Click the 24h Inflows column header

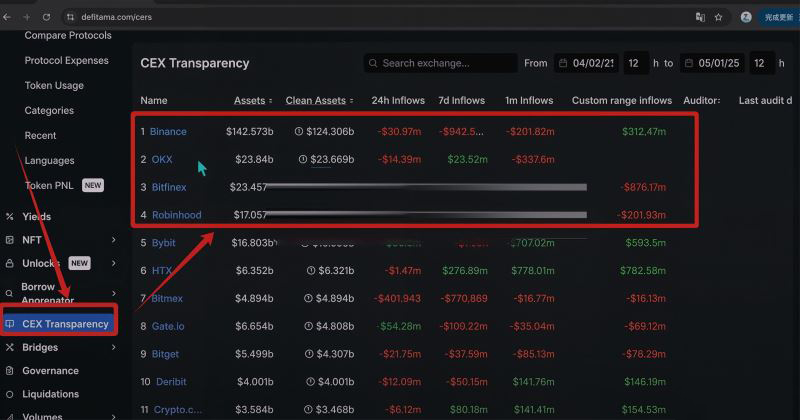pos(398,101)
